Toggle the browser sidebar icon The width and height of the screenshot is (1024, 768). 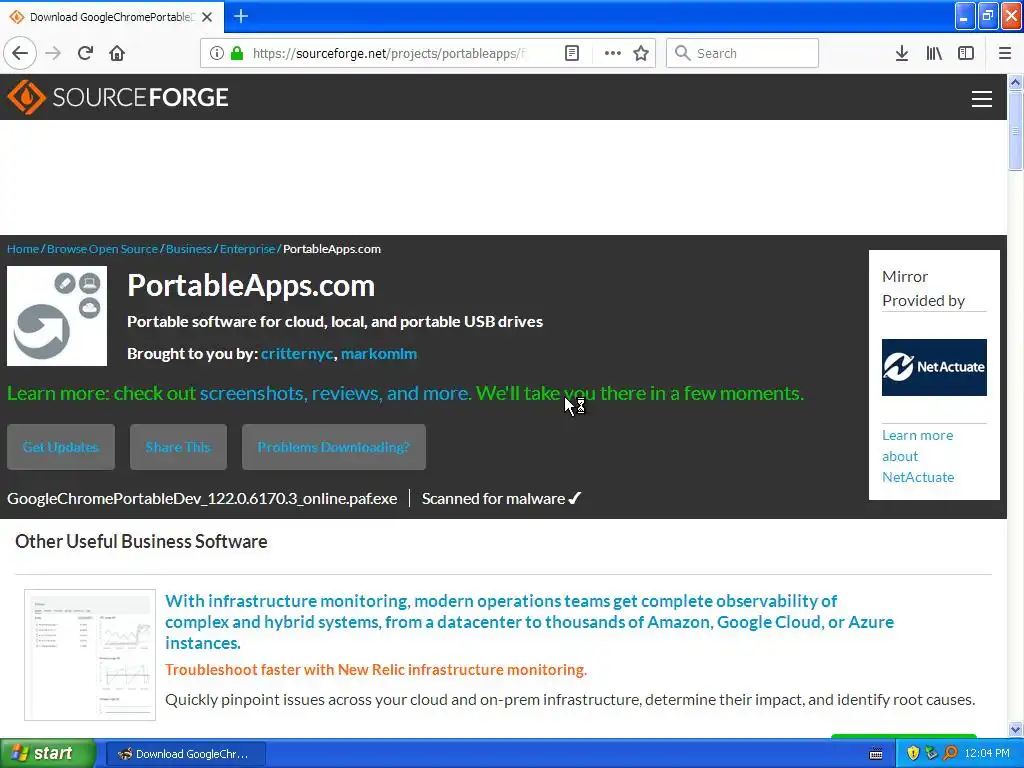[x=966, y=53]
